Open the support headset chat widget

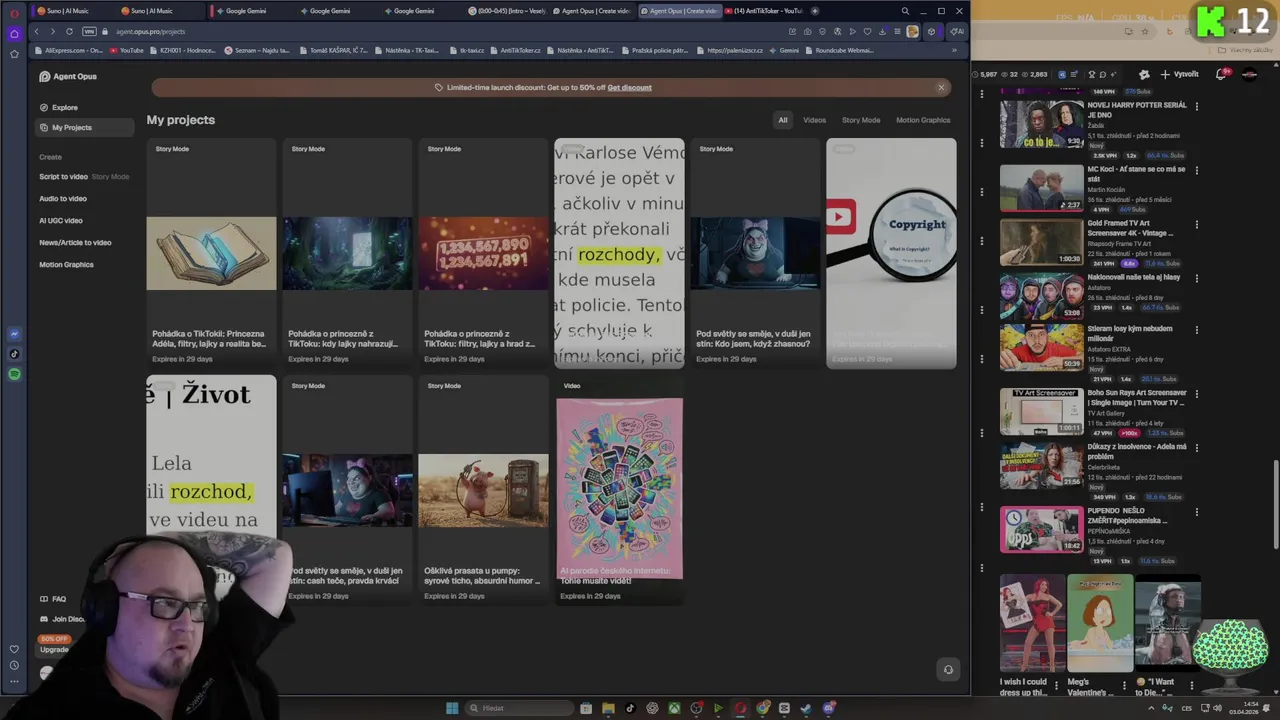(948, 670)
